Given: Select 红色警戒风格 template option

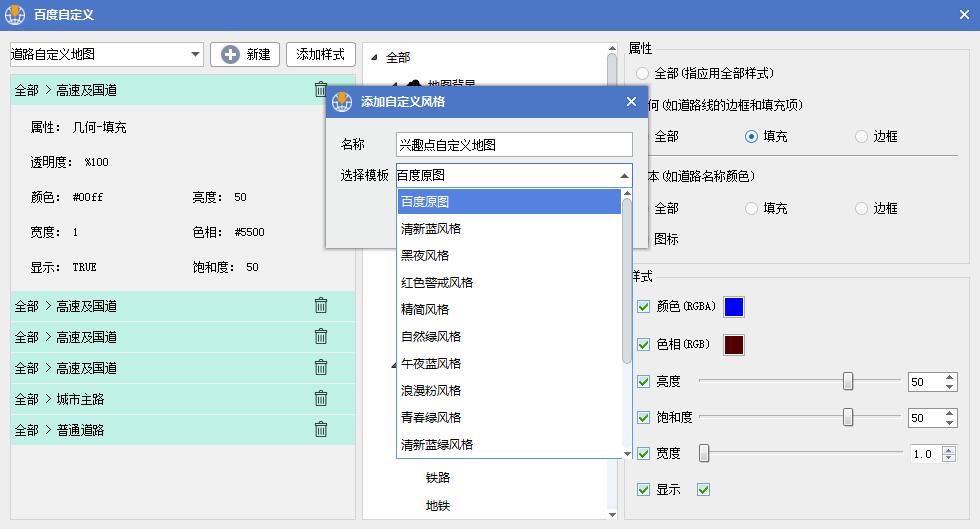Looking at the screenshot, I should [x=509, y=283].
